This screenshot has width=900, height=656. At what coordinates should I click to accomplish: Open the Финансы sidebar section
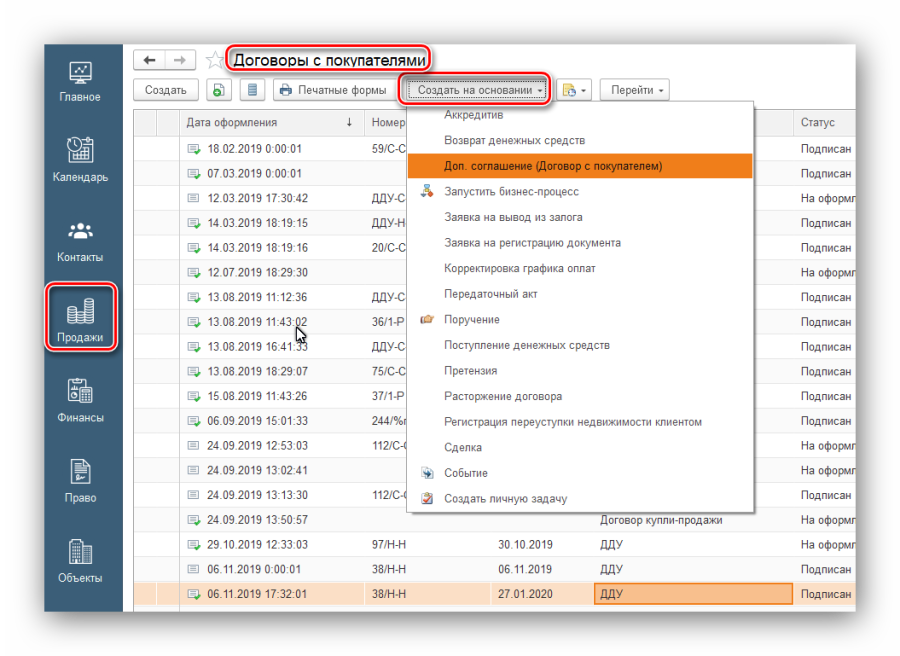point(80,400)
